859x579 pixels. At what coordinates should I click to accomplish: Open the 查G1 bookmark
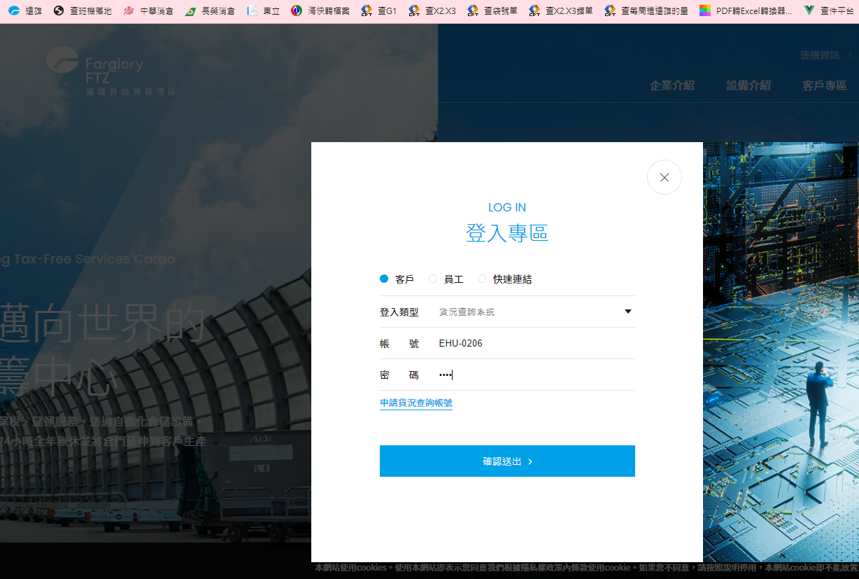pyautogui.click(x=379, y=11)
